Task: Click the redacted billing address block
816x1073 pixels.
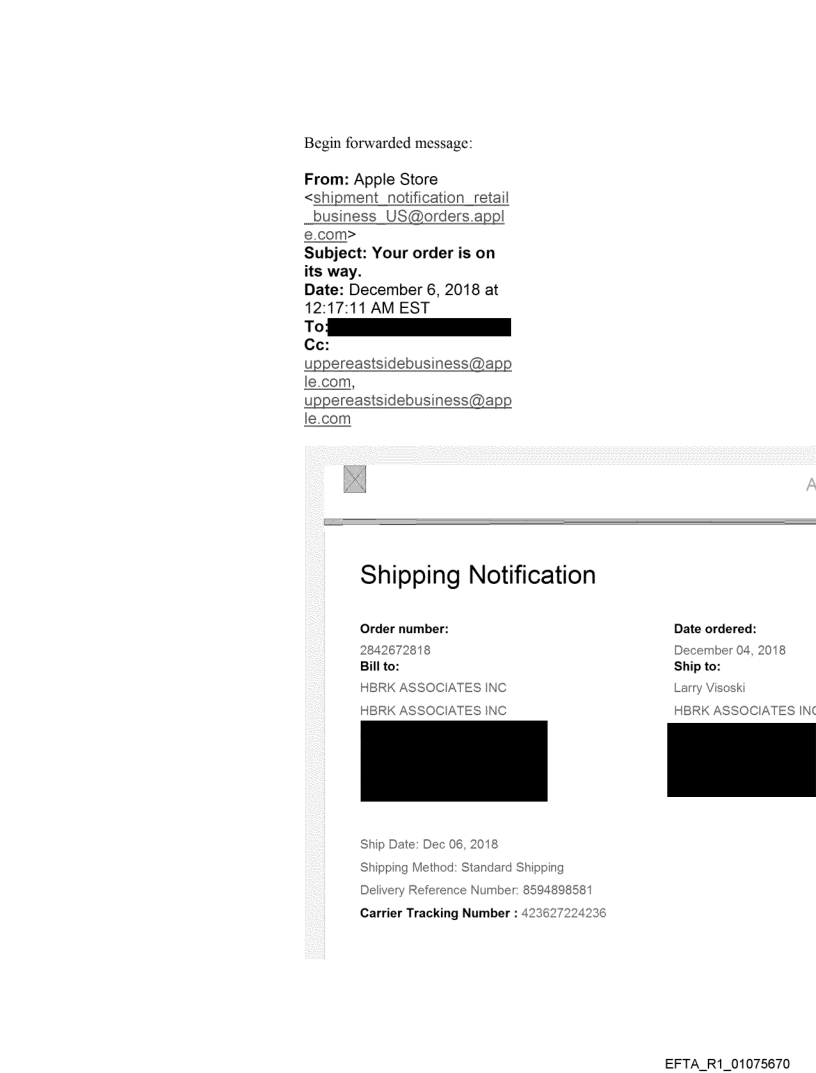Action: tap(453, 760)
